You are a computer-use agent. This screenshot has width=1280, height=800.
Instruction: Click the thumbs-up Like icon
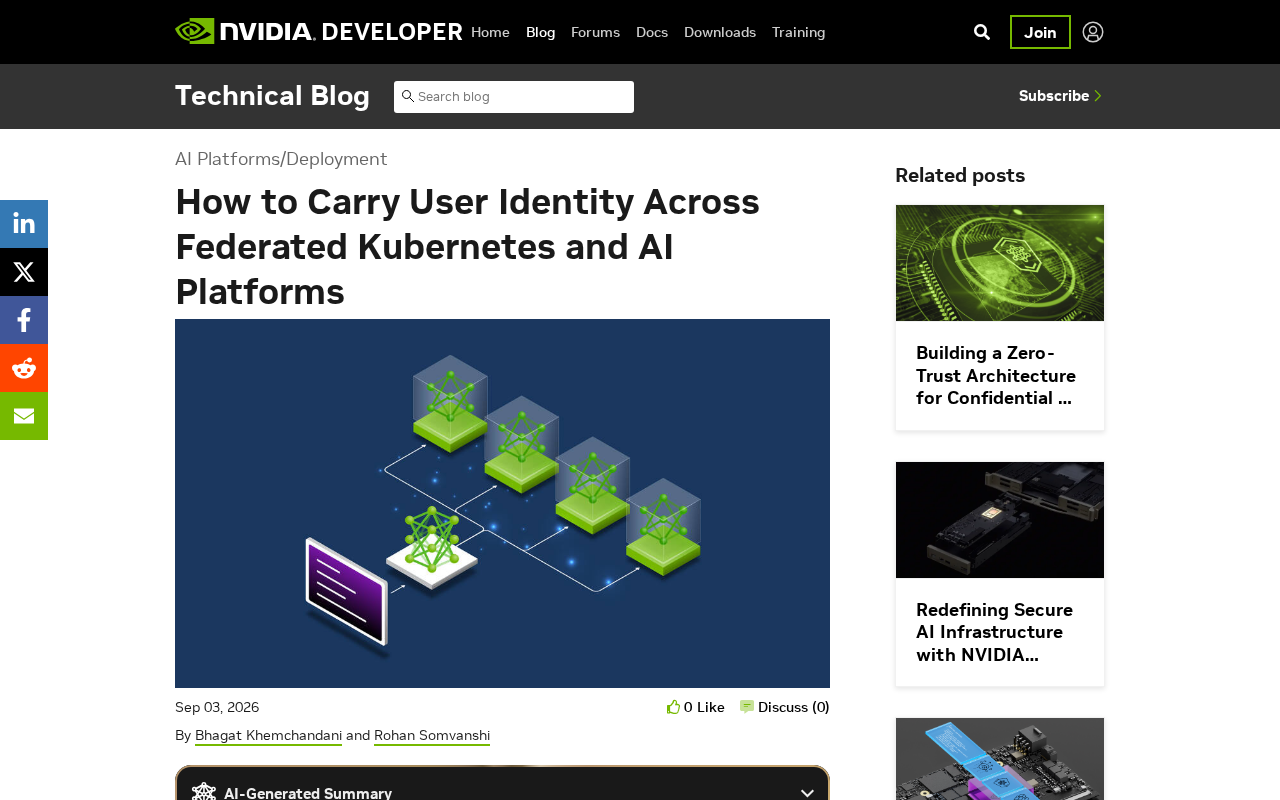point(673,707)
